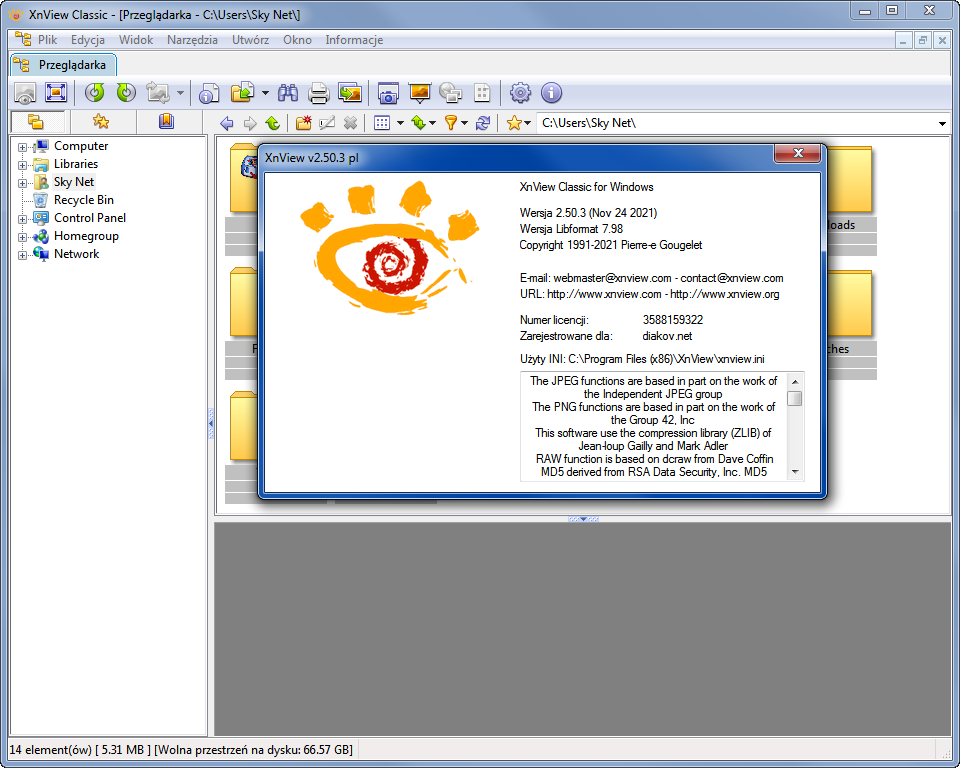This screenshot has width=960, height=768.
Task: Open the address path dropdown list
Action: pyautogui.click(x=942, y=123)
